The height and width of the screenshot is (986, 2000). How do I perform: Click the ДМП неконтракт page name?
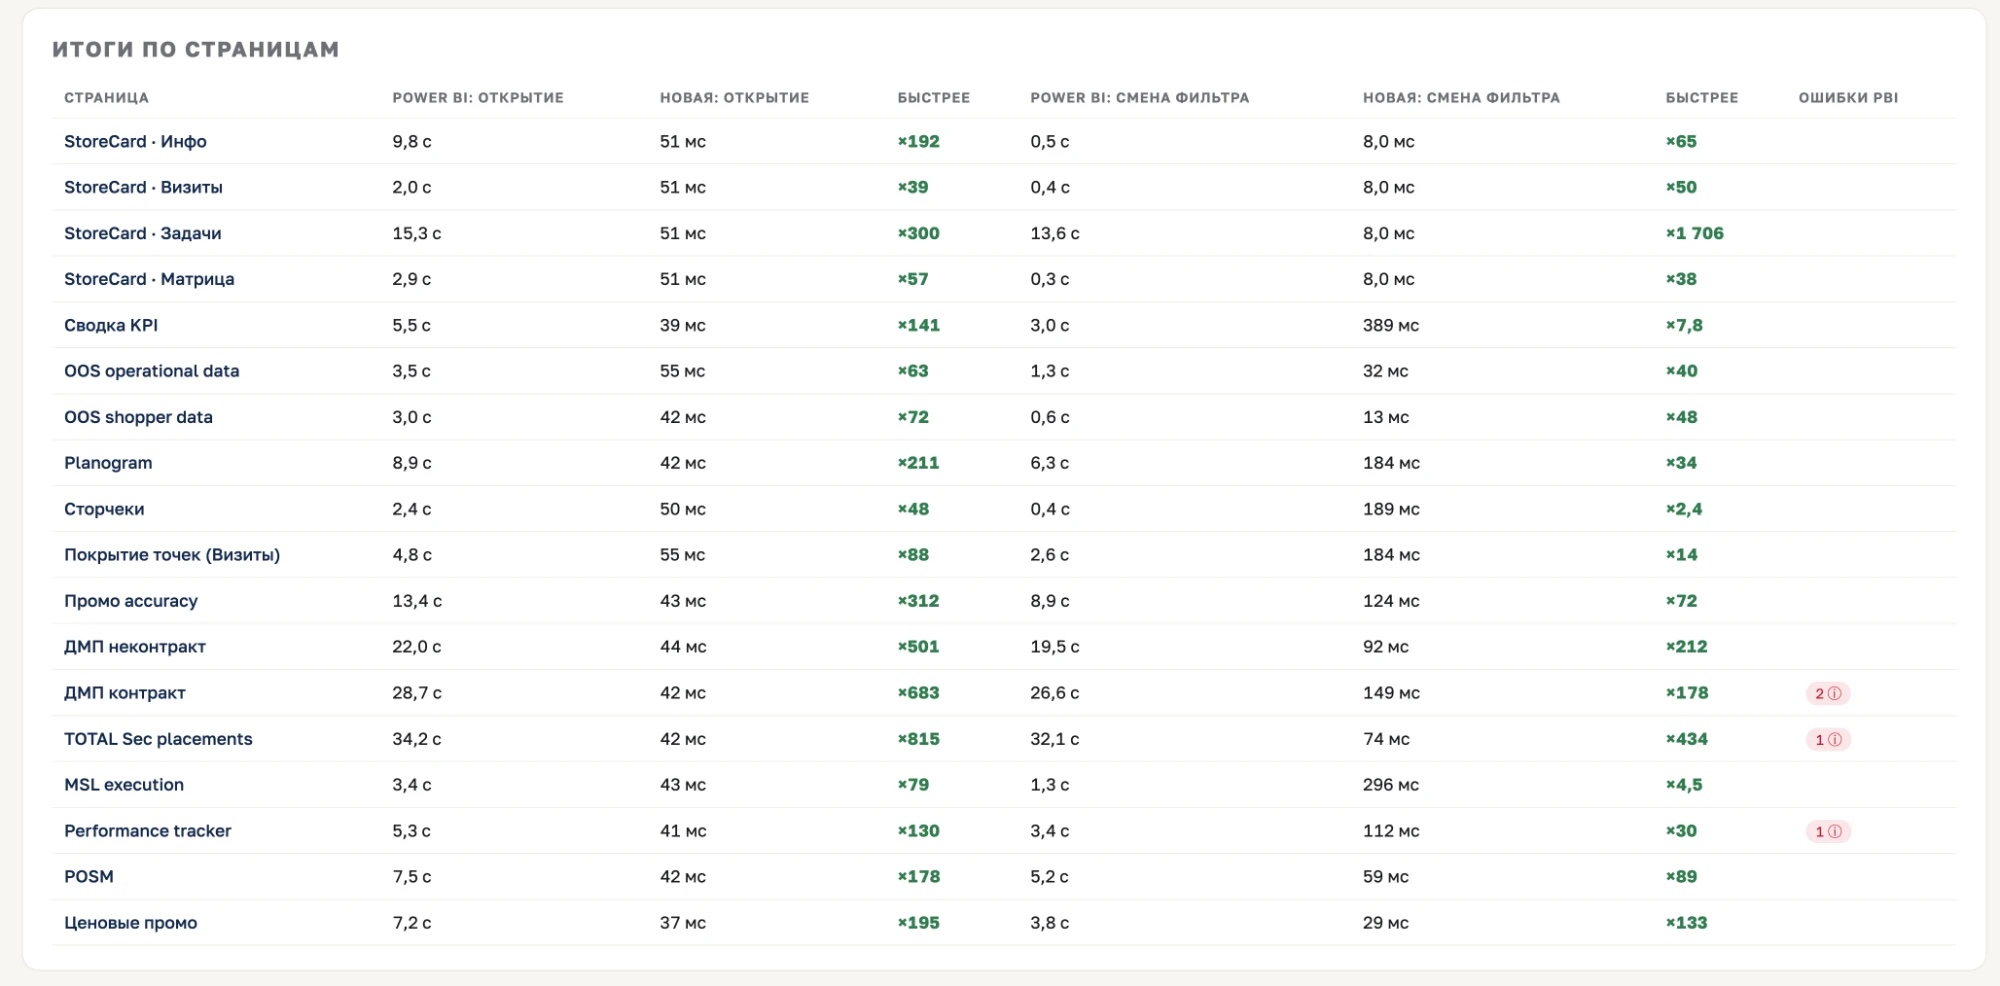point(135,647)
